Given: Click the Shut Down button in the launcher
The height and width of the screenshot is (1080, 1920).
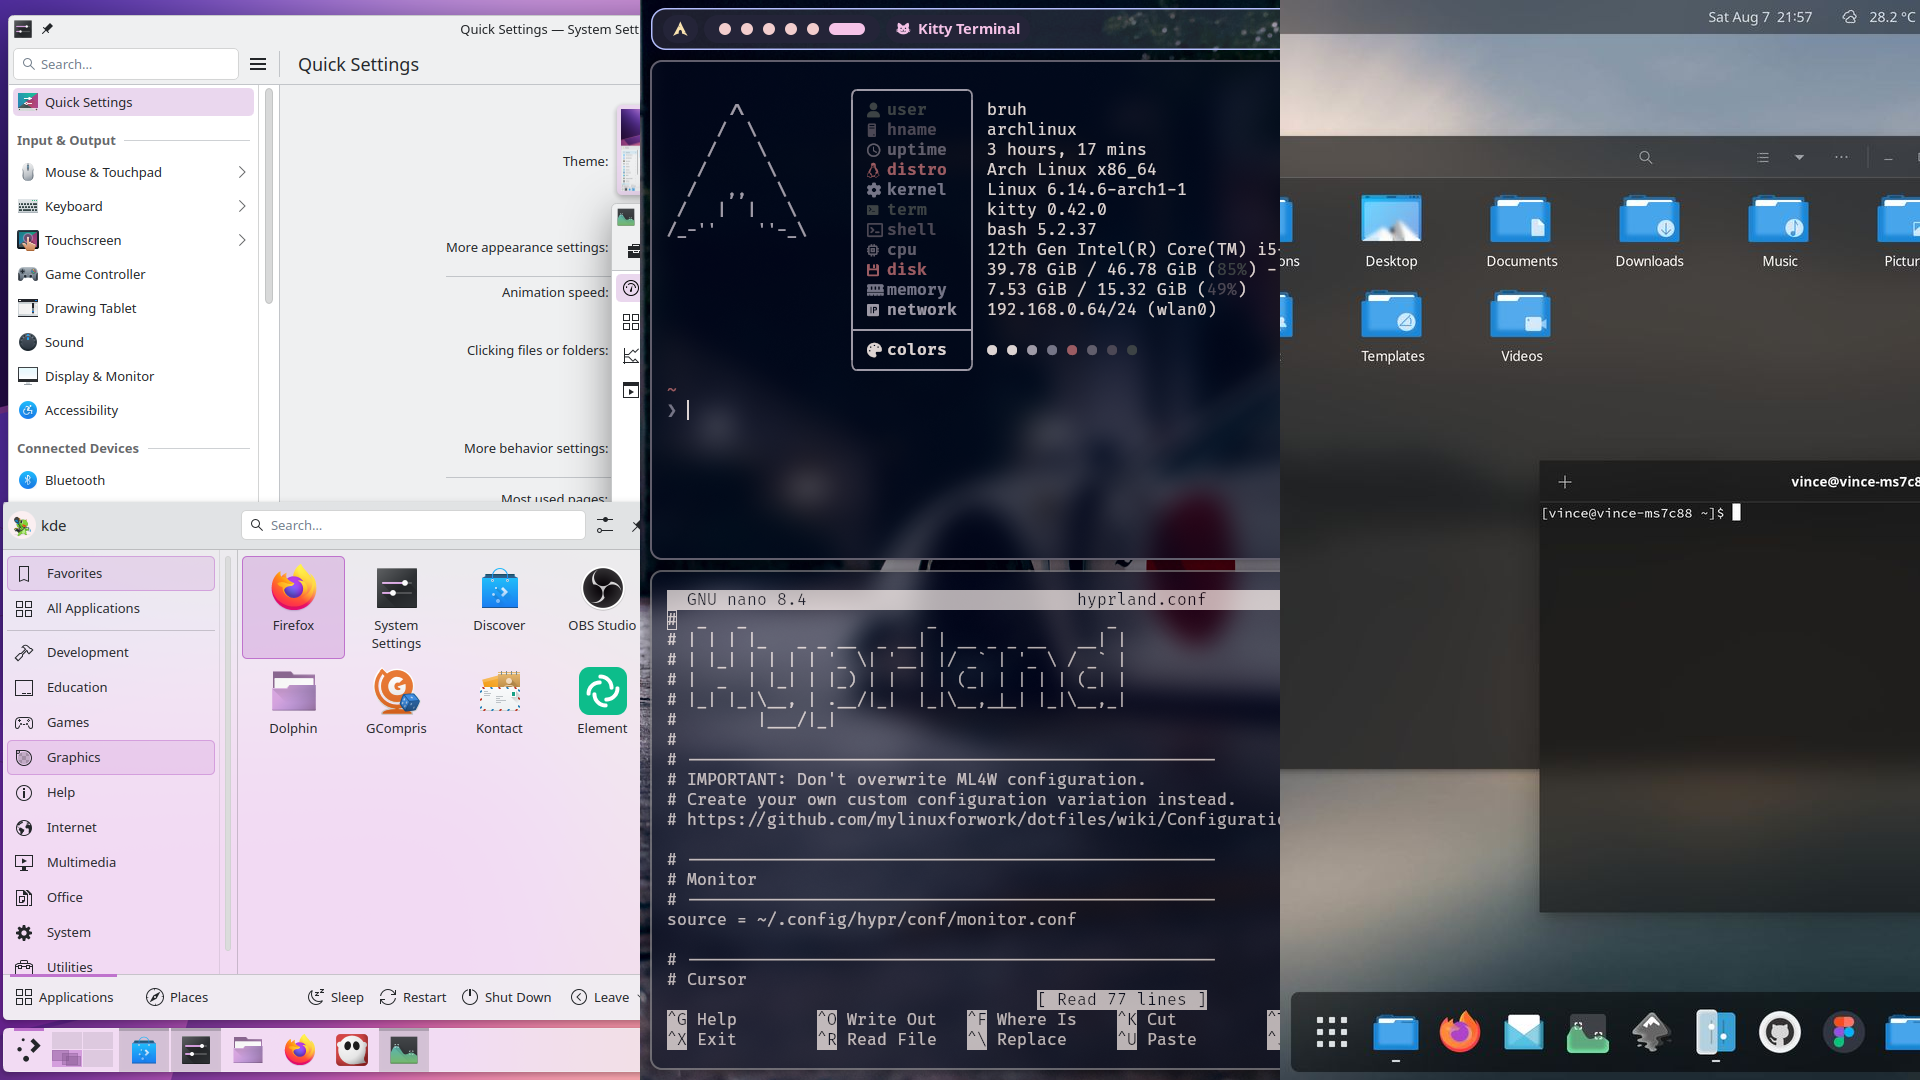Looking at the screenshot, I should tap(507, 997).
